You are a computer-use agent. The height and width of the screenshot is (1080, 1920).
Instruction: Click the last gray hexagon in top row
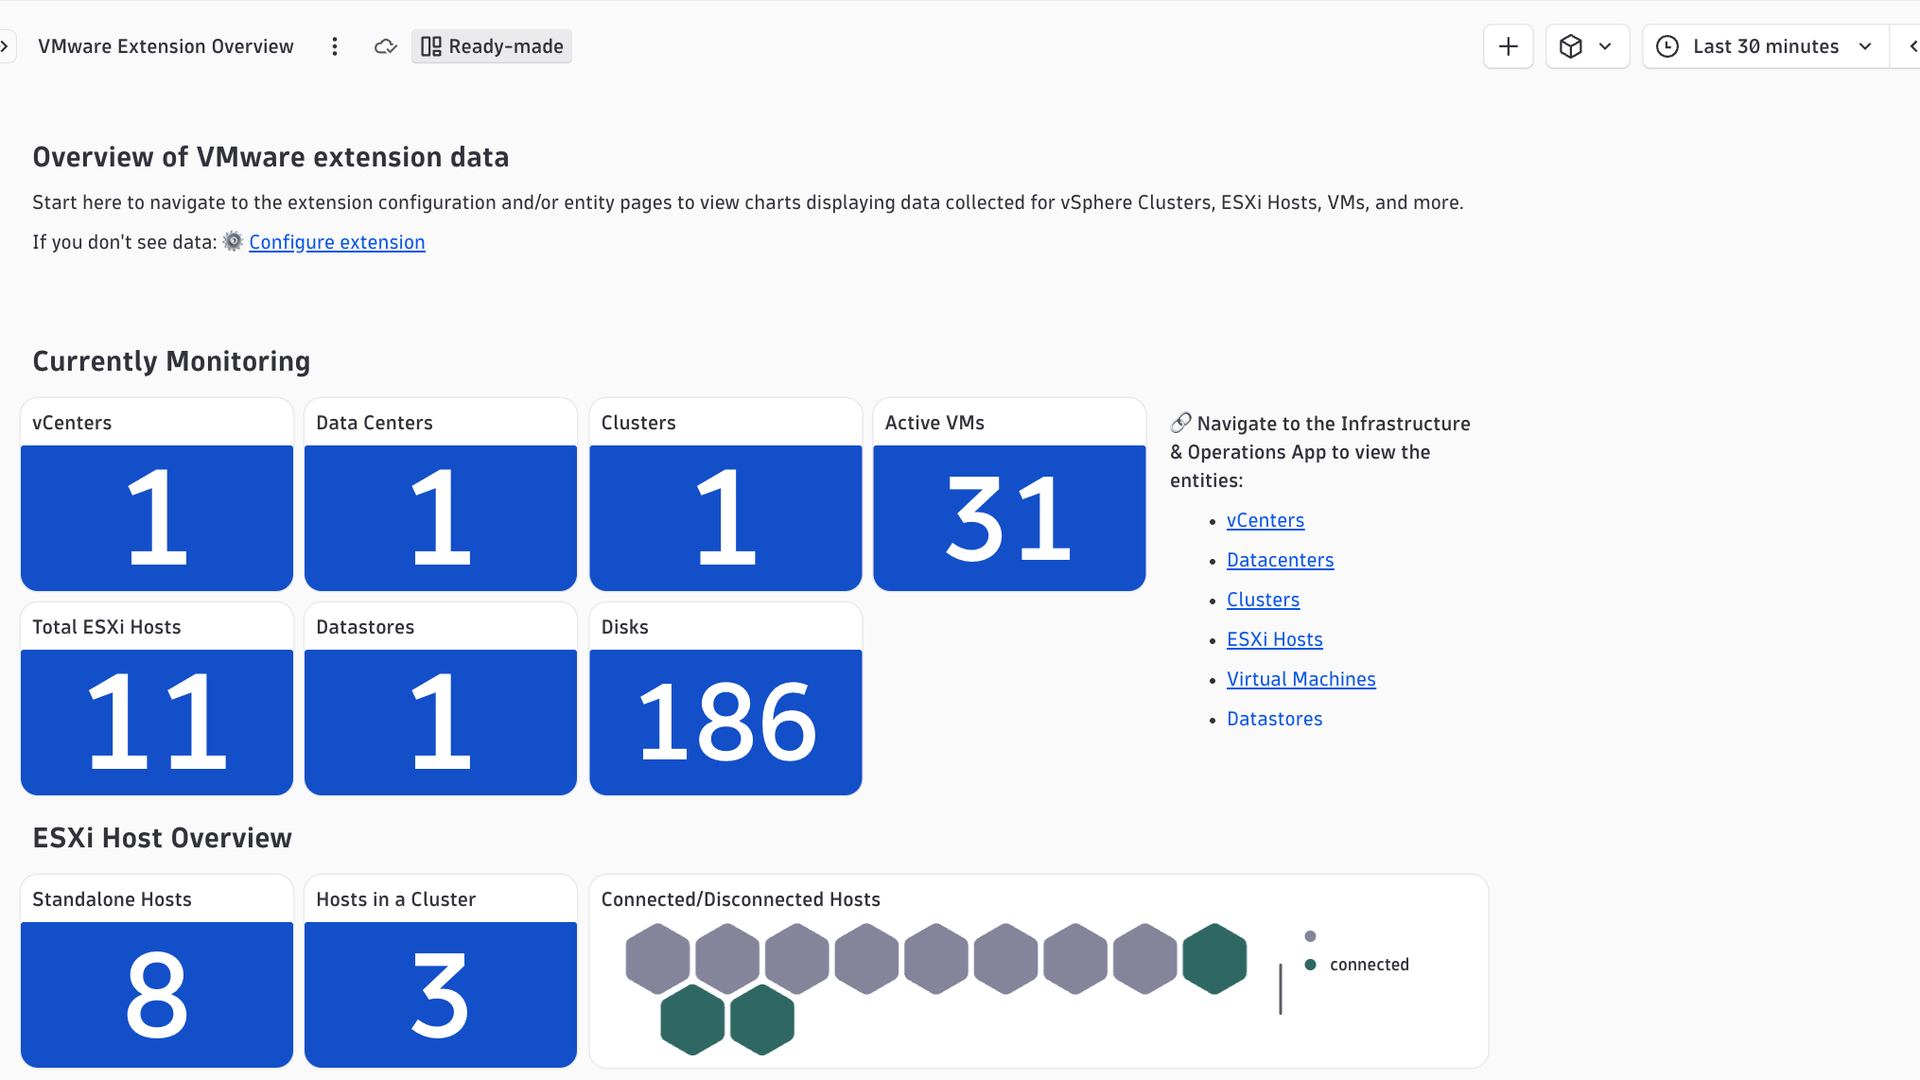tap(1145, 959)
